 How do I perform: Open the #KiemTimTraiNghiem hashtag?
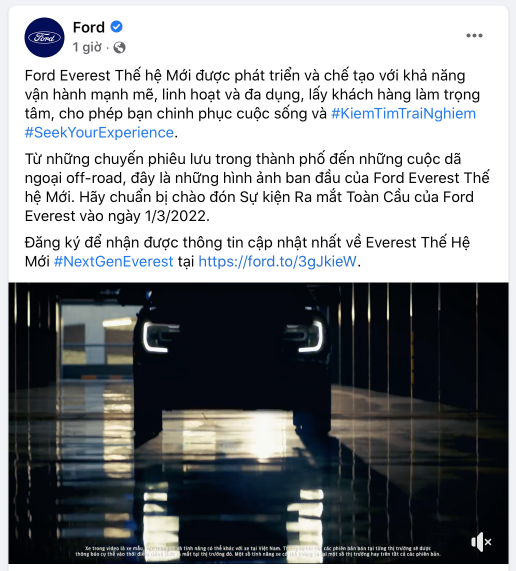click(x=403, y=114)
